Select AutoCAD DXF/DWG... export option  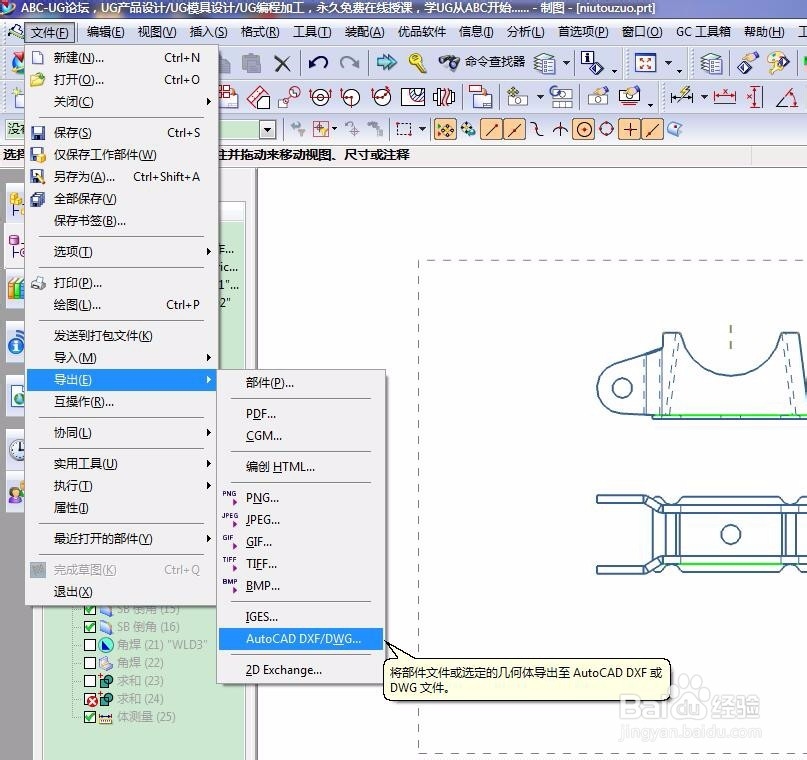pos(301,639)
